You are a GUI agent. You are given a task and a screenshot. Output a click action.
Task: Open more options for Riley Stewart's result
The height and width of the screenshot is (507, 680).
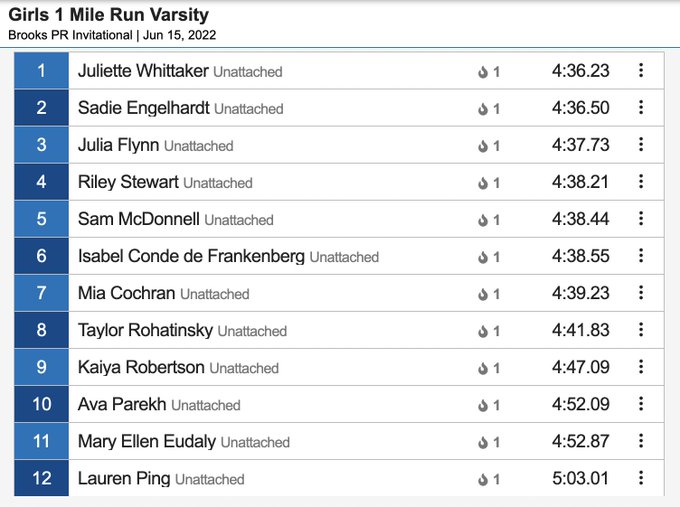click(x=641, y=181)
